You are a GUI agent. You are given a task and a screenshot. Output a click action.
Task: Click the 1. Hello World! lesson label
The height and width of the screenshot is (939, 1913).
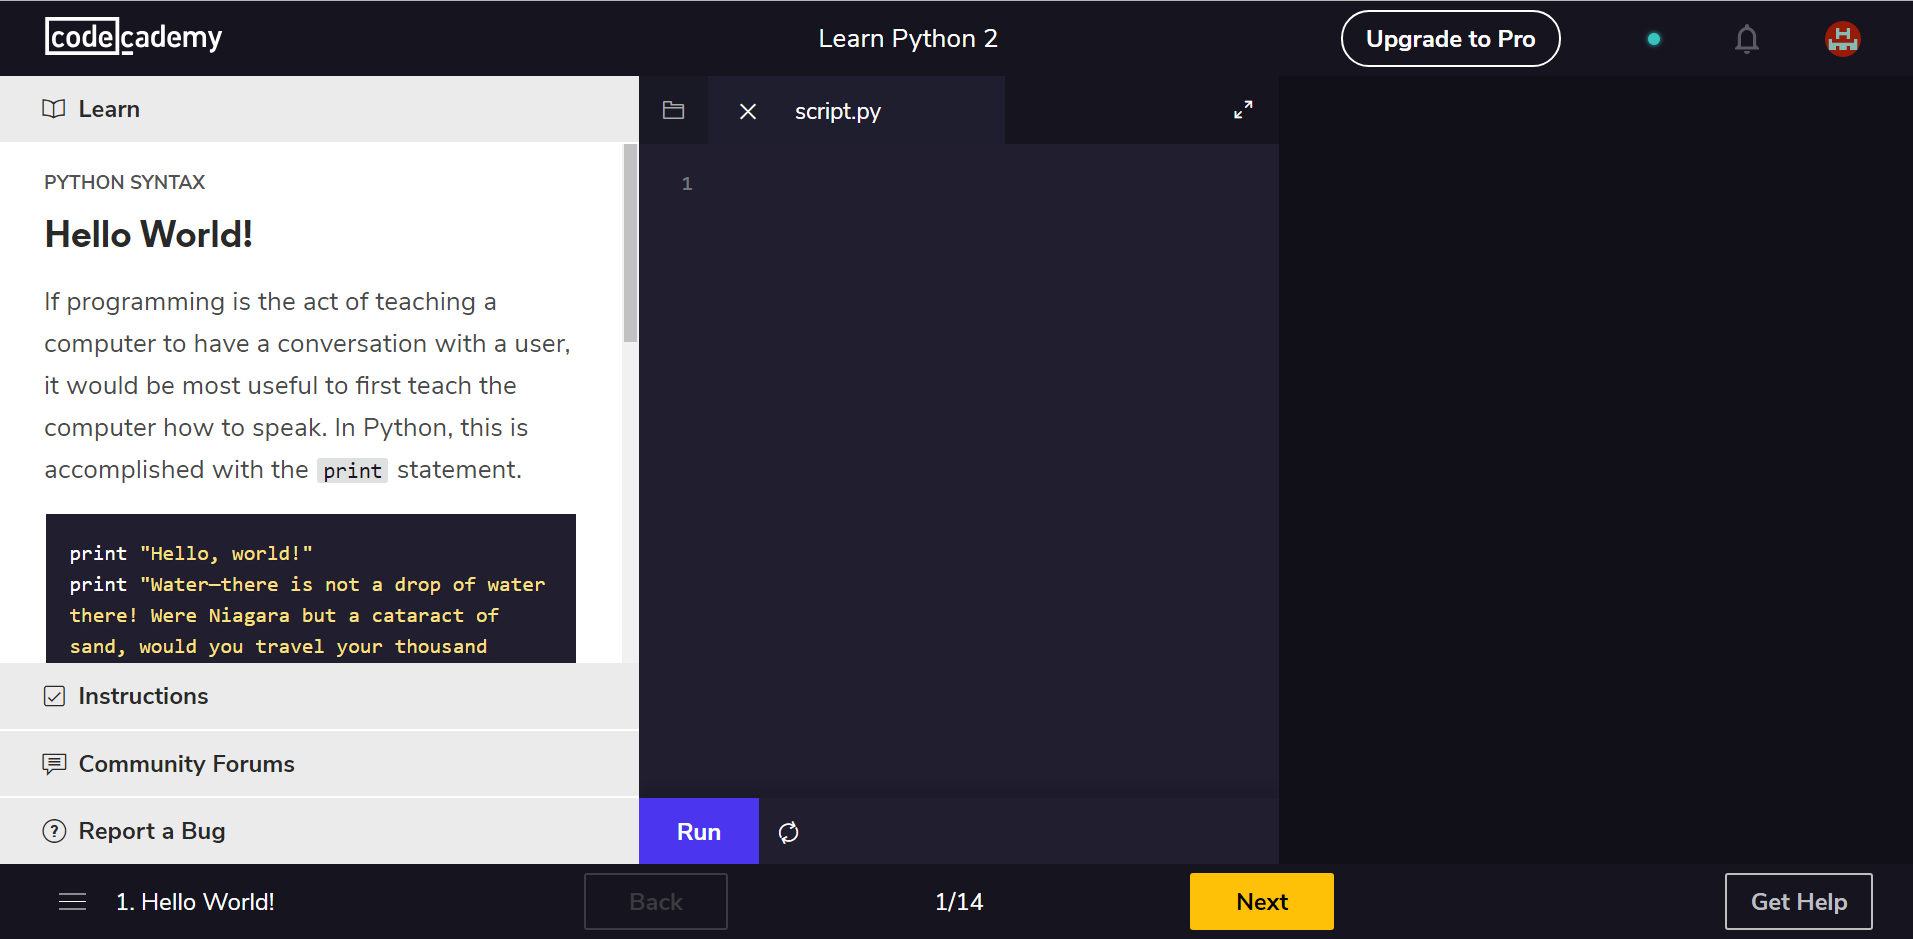coord(195,902)
